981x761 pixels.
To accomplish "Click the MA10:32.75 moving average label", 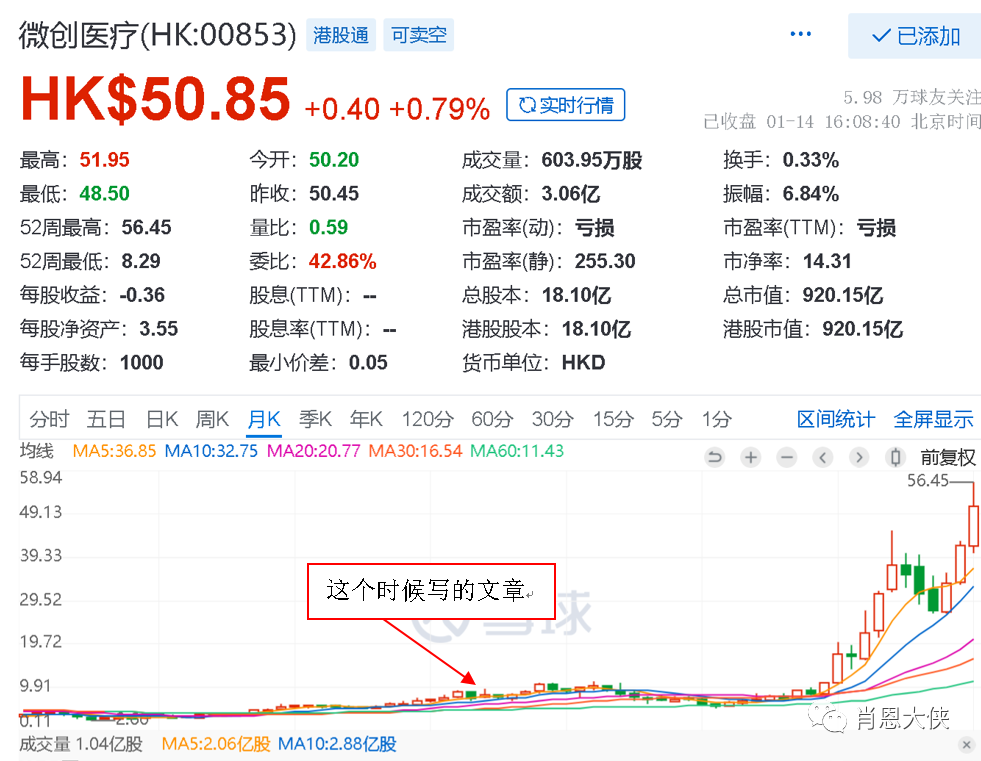I will [x=211, y=451].
